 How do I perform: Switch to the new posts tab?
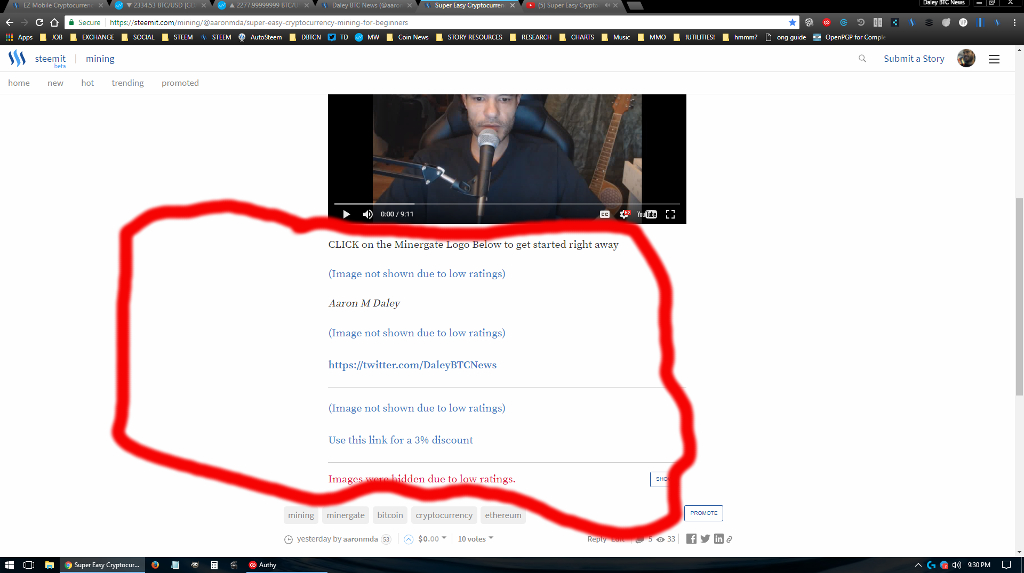click(x=56, y=83)
